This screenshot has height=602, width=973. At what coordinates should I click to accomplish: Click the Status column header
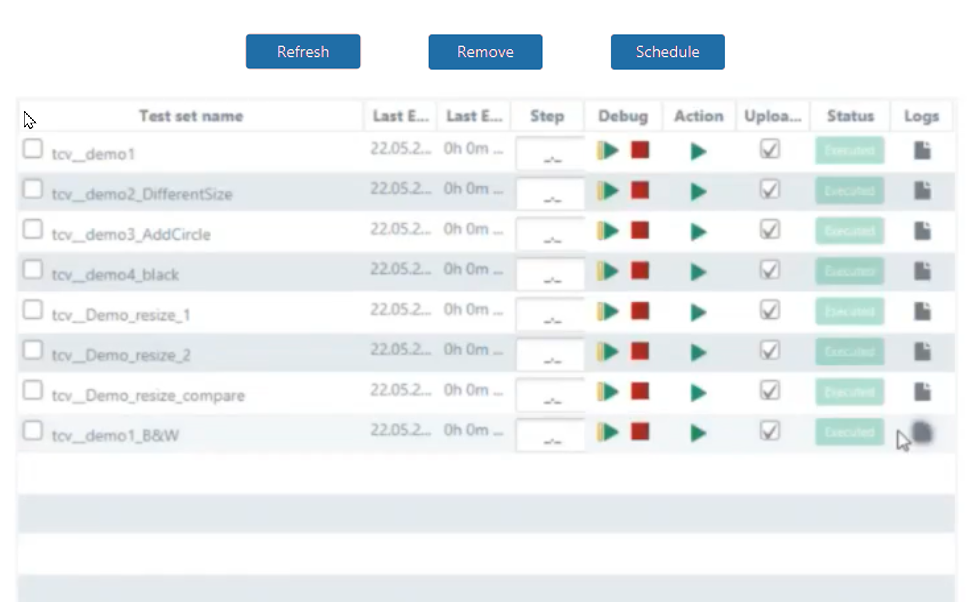tap(850, 116)
